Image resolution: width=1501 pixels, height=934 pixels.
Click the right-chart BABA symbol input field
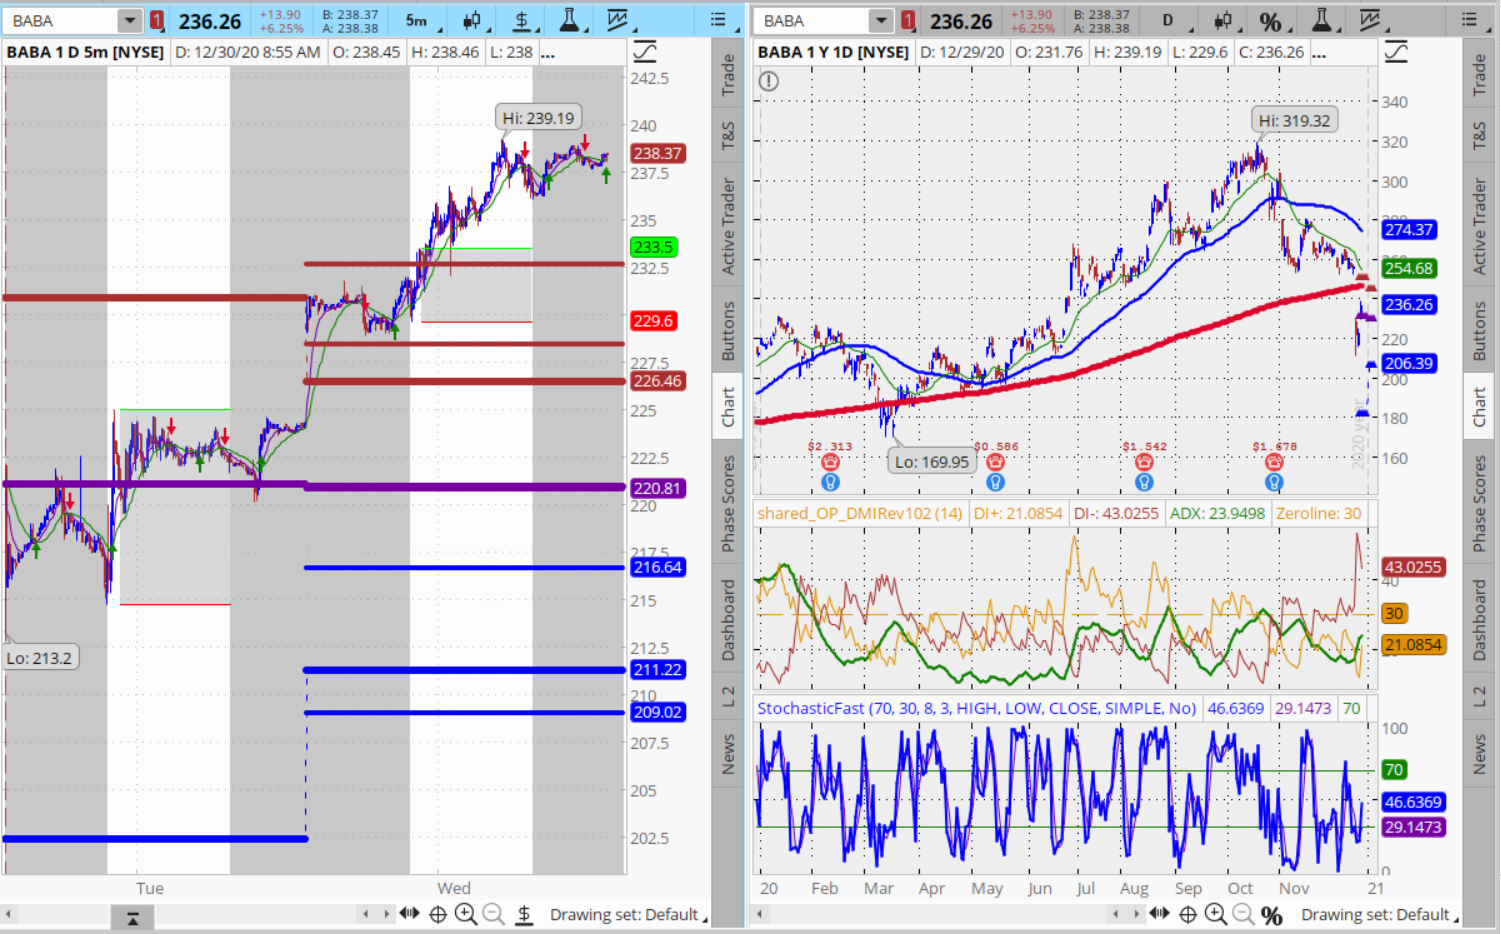pos(812,20)
